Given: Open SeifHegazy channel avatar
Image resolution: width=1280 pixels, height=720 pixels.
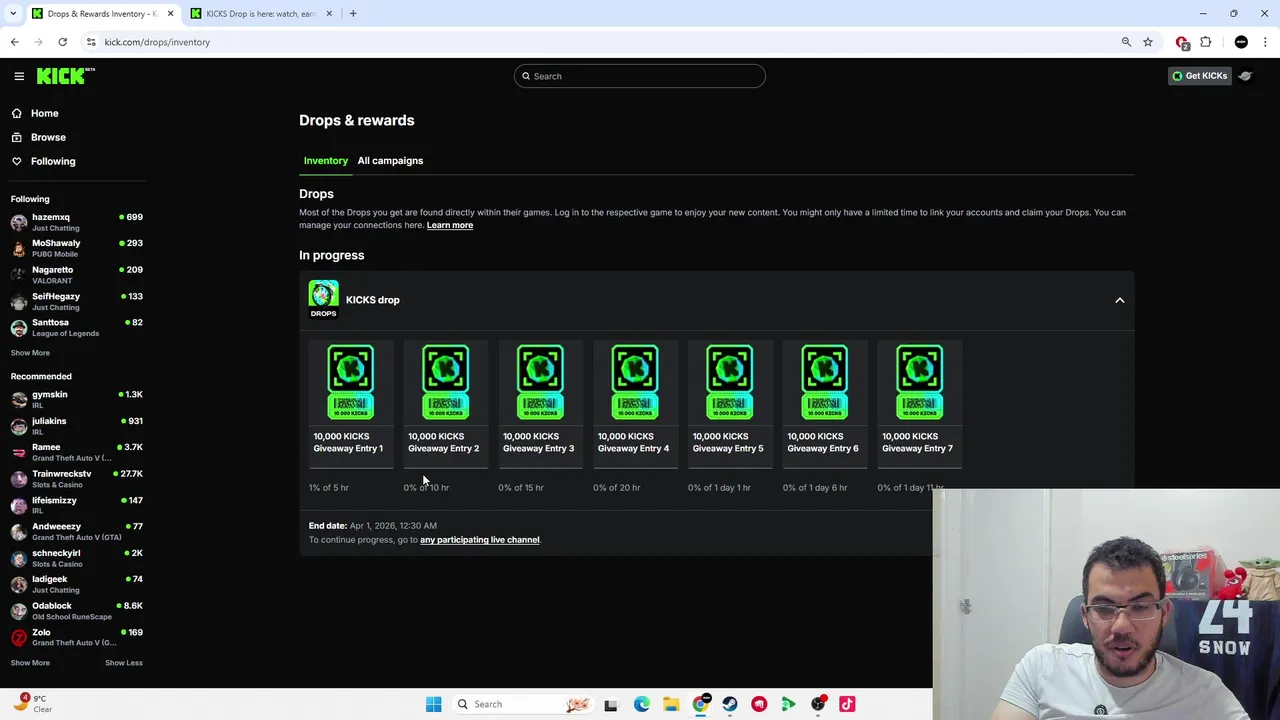Looking at the screenshot, I should [19, 301].
